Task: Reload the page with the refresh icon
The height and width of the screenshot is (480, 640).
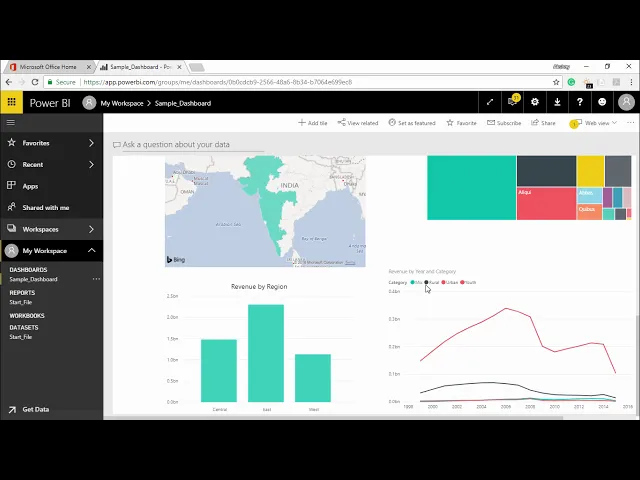Action: click(35, 82)
